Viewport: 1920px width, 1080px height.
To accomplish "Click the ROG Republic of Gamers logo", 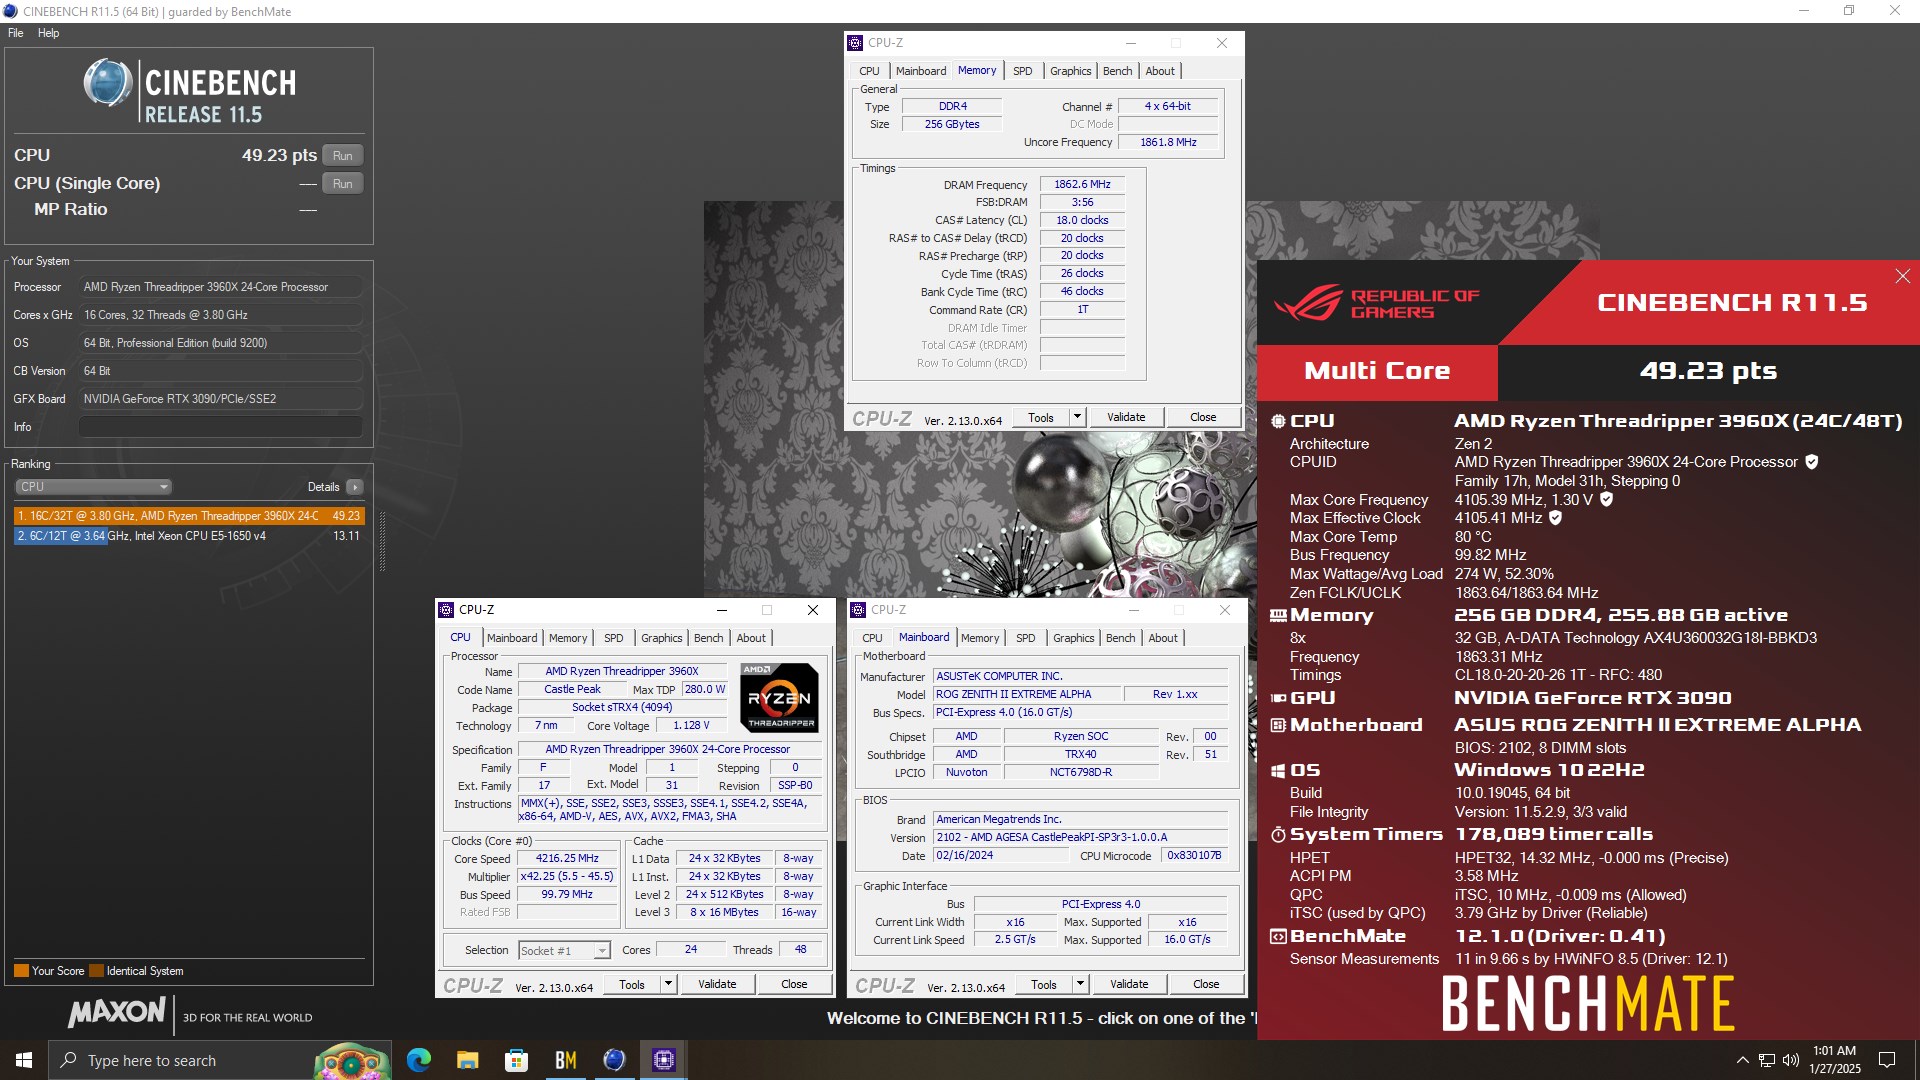I will coord(1375,303).
